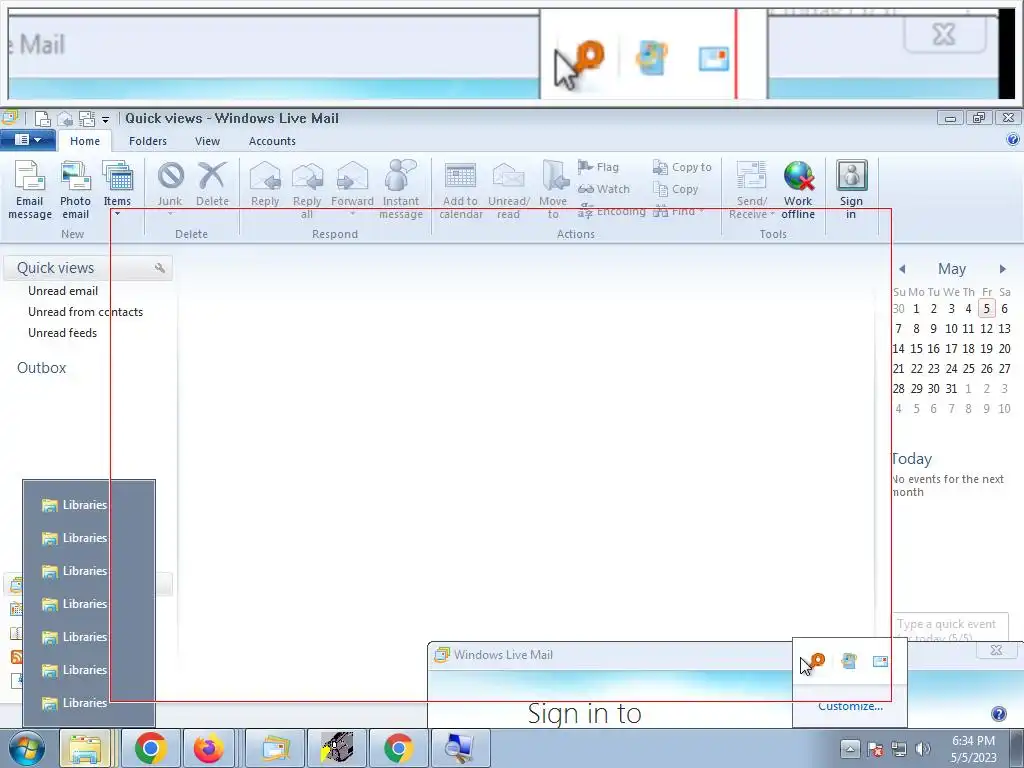Switch to the Folders tab
The image size is (1024, 768).
[148, 141]
